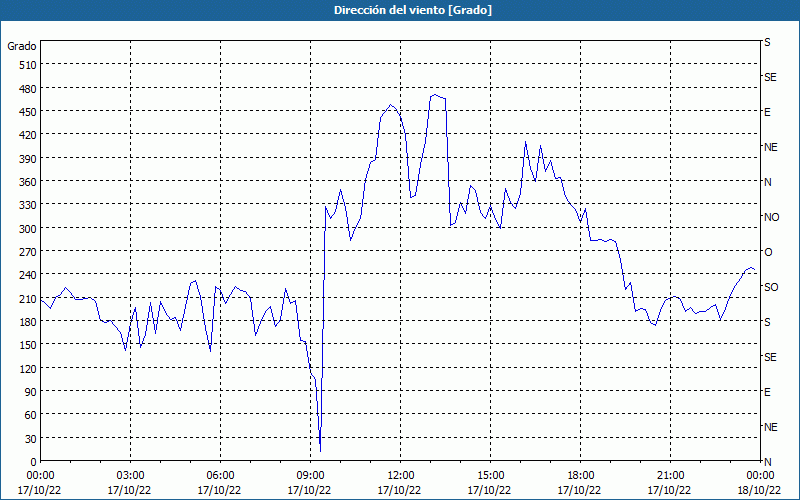Select the 17/10/22 date under 21:00

(669, 490)
